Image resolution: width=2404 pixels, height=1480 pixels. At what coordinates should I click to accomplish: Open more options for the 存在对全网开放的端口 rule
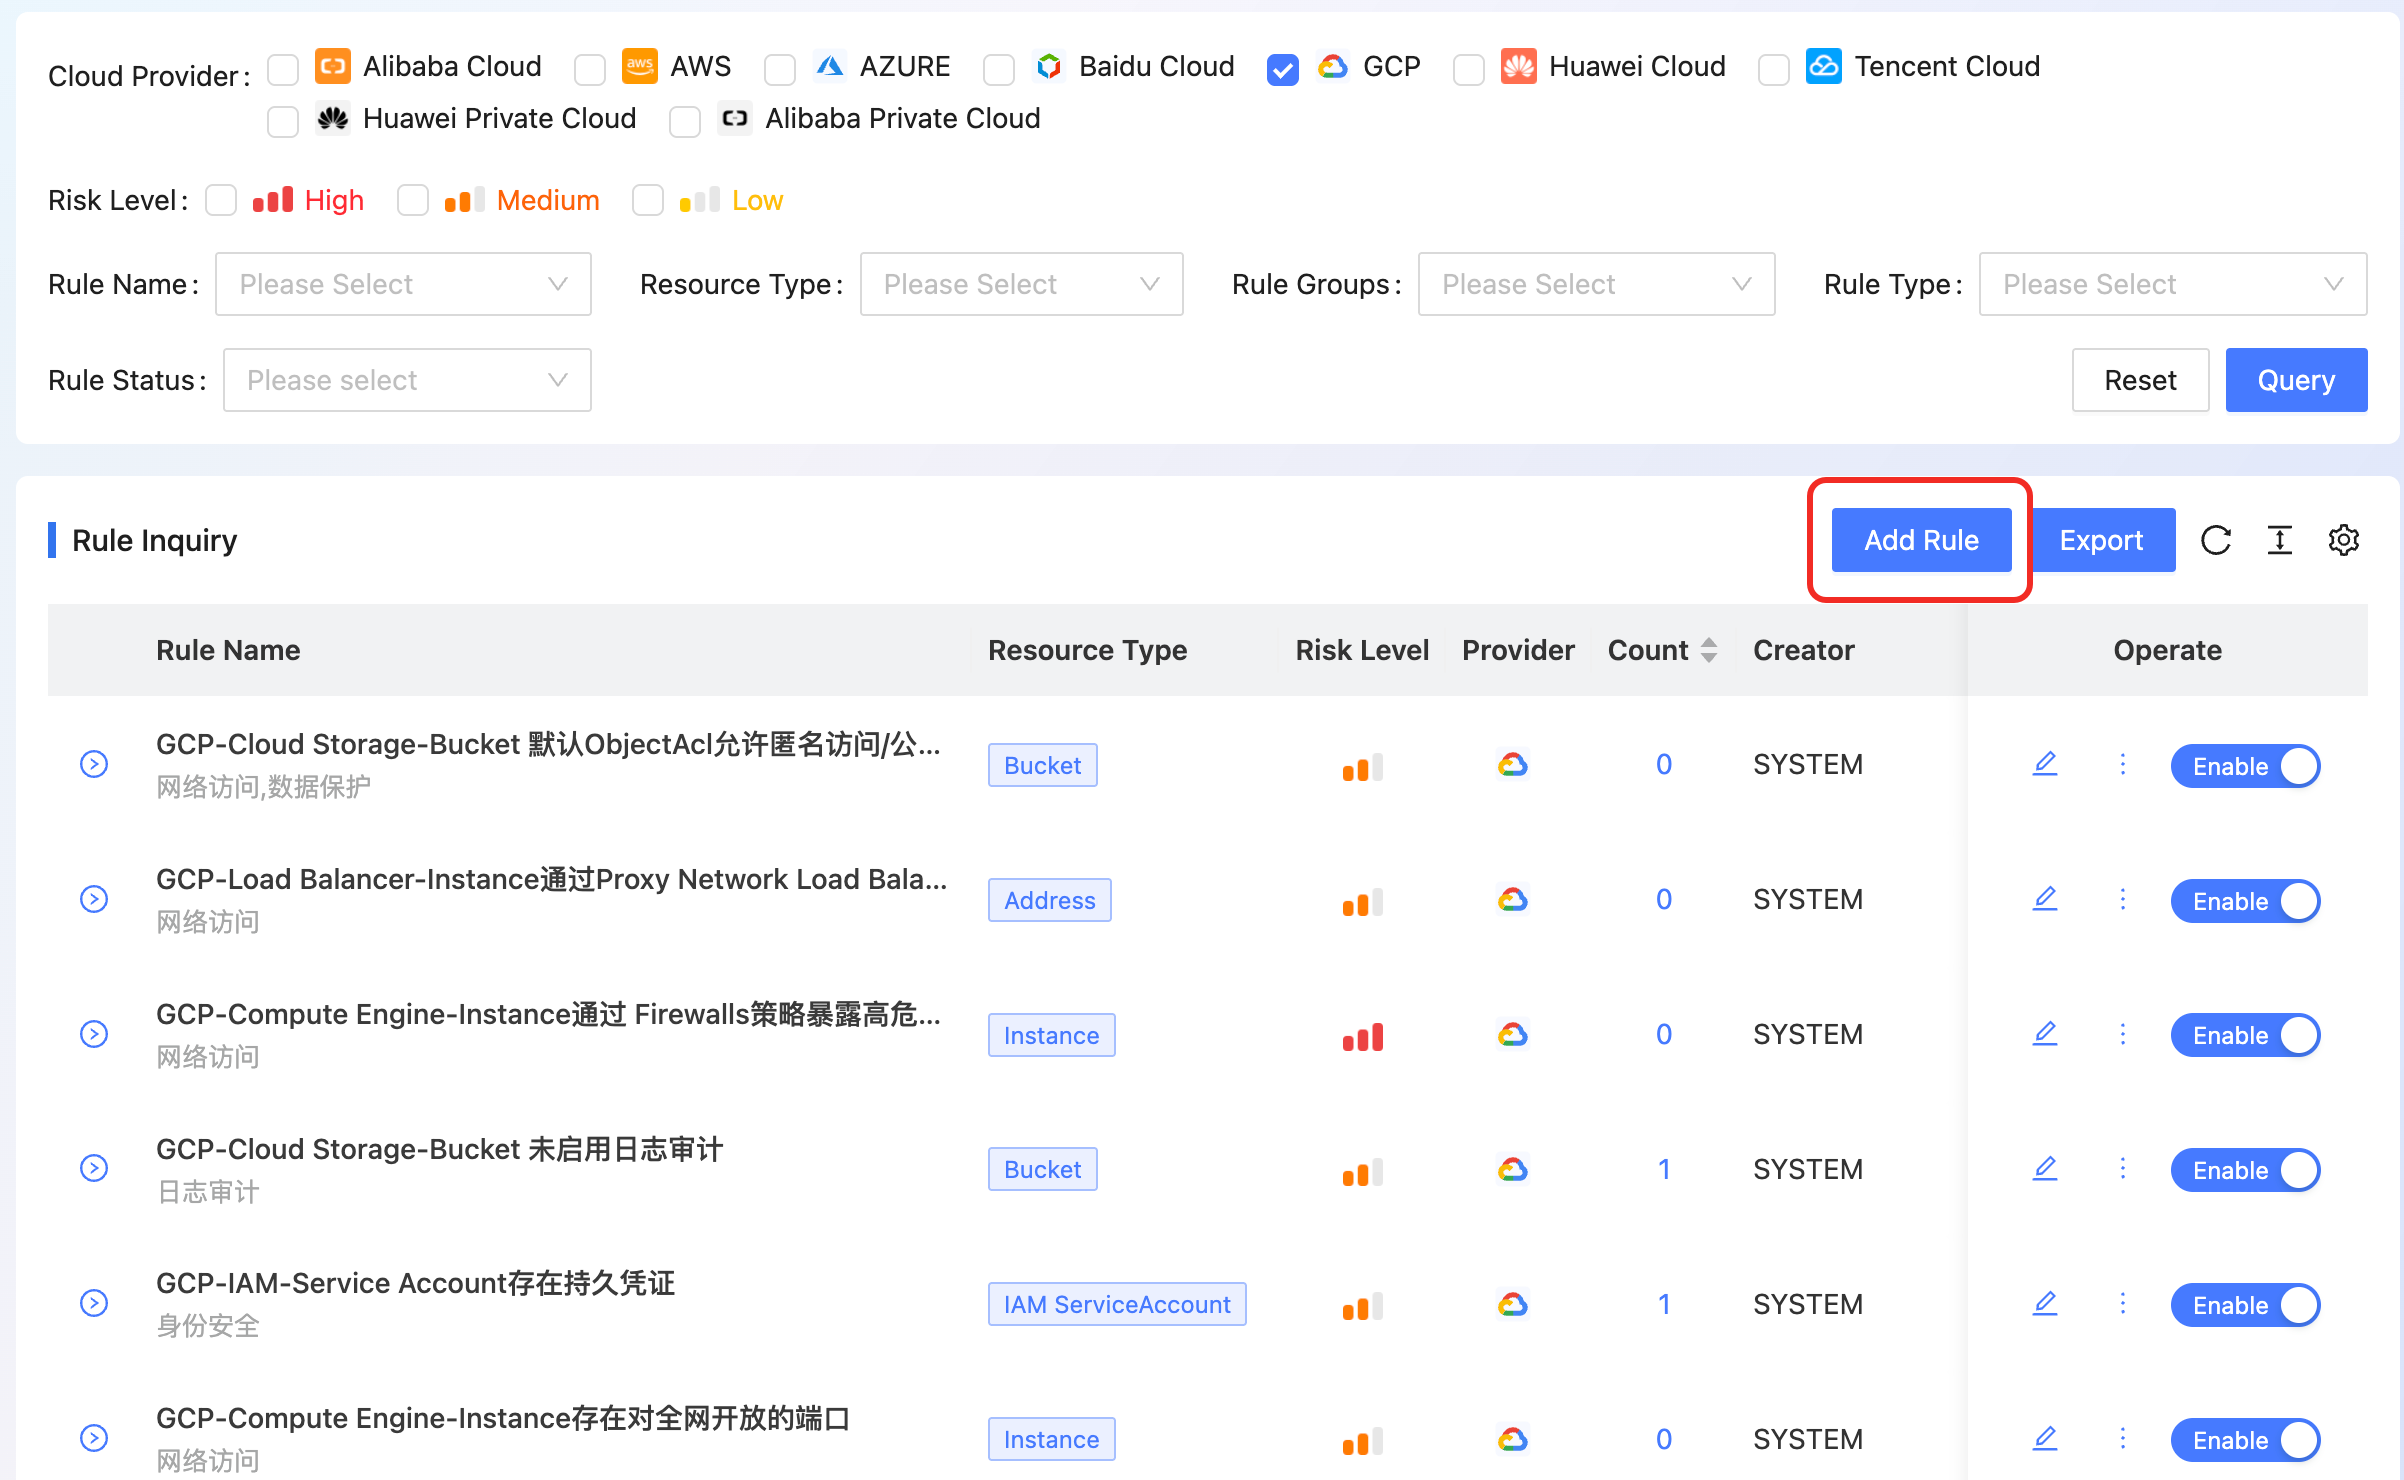pos(2123,1439)
